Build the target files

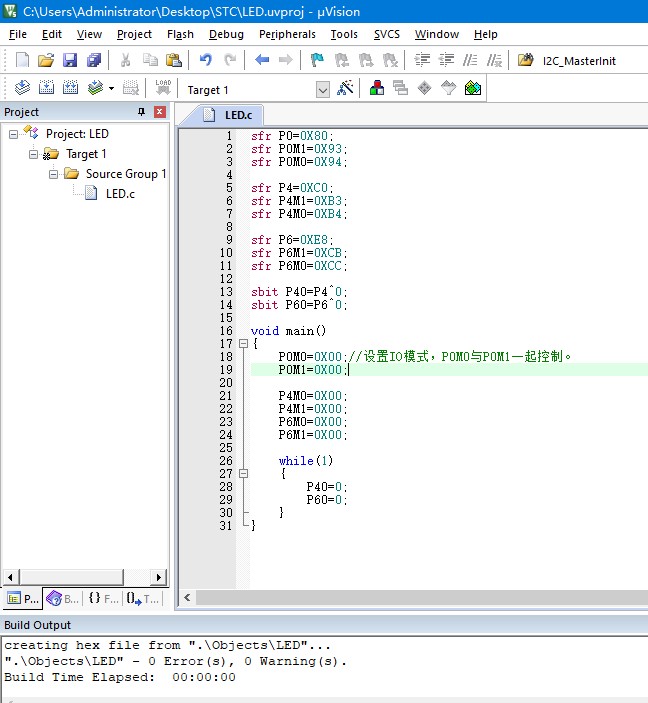[x=46, y=88]
